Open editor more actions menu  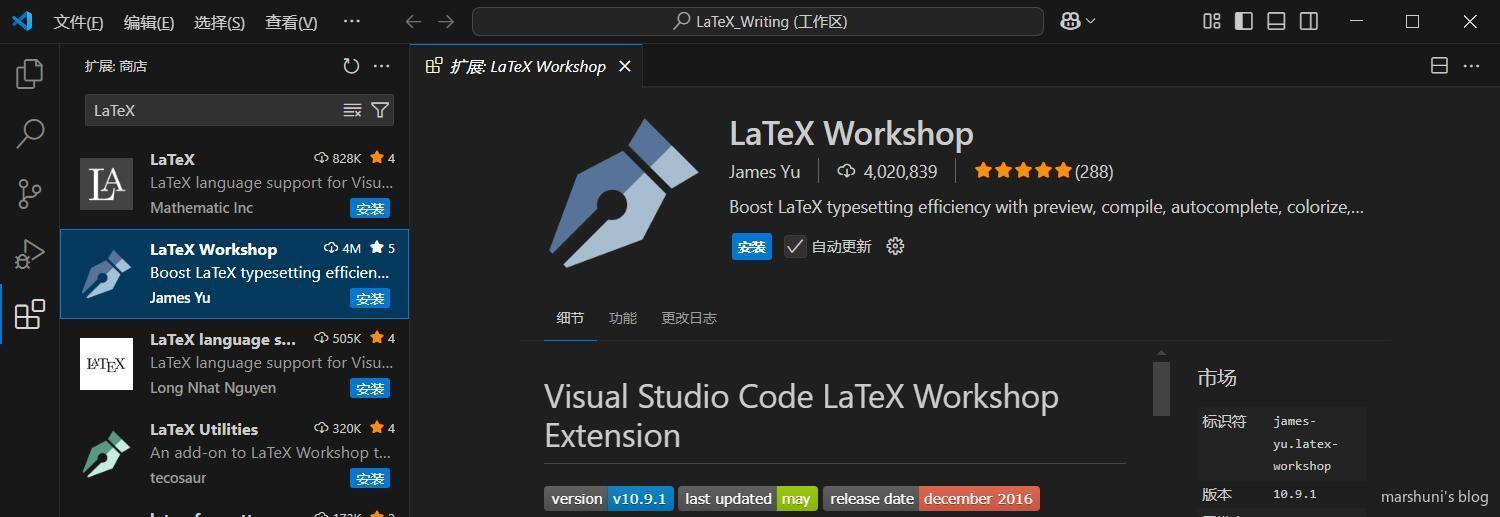click(x=1471, y=66)
